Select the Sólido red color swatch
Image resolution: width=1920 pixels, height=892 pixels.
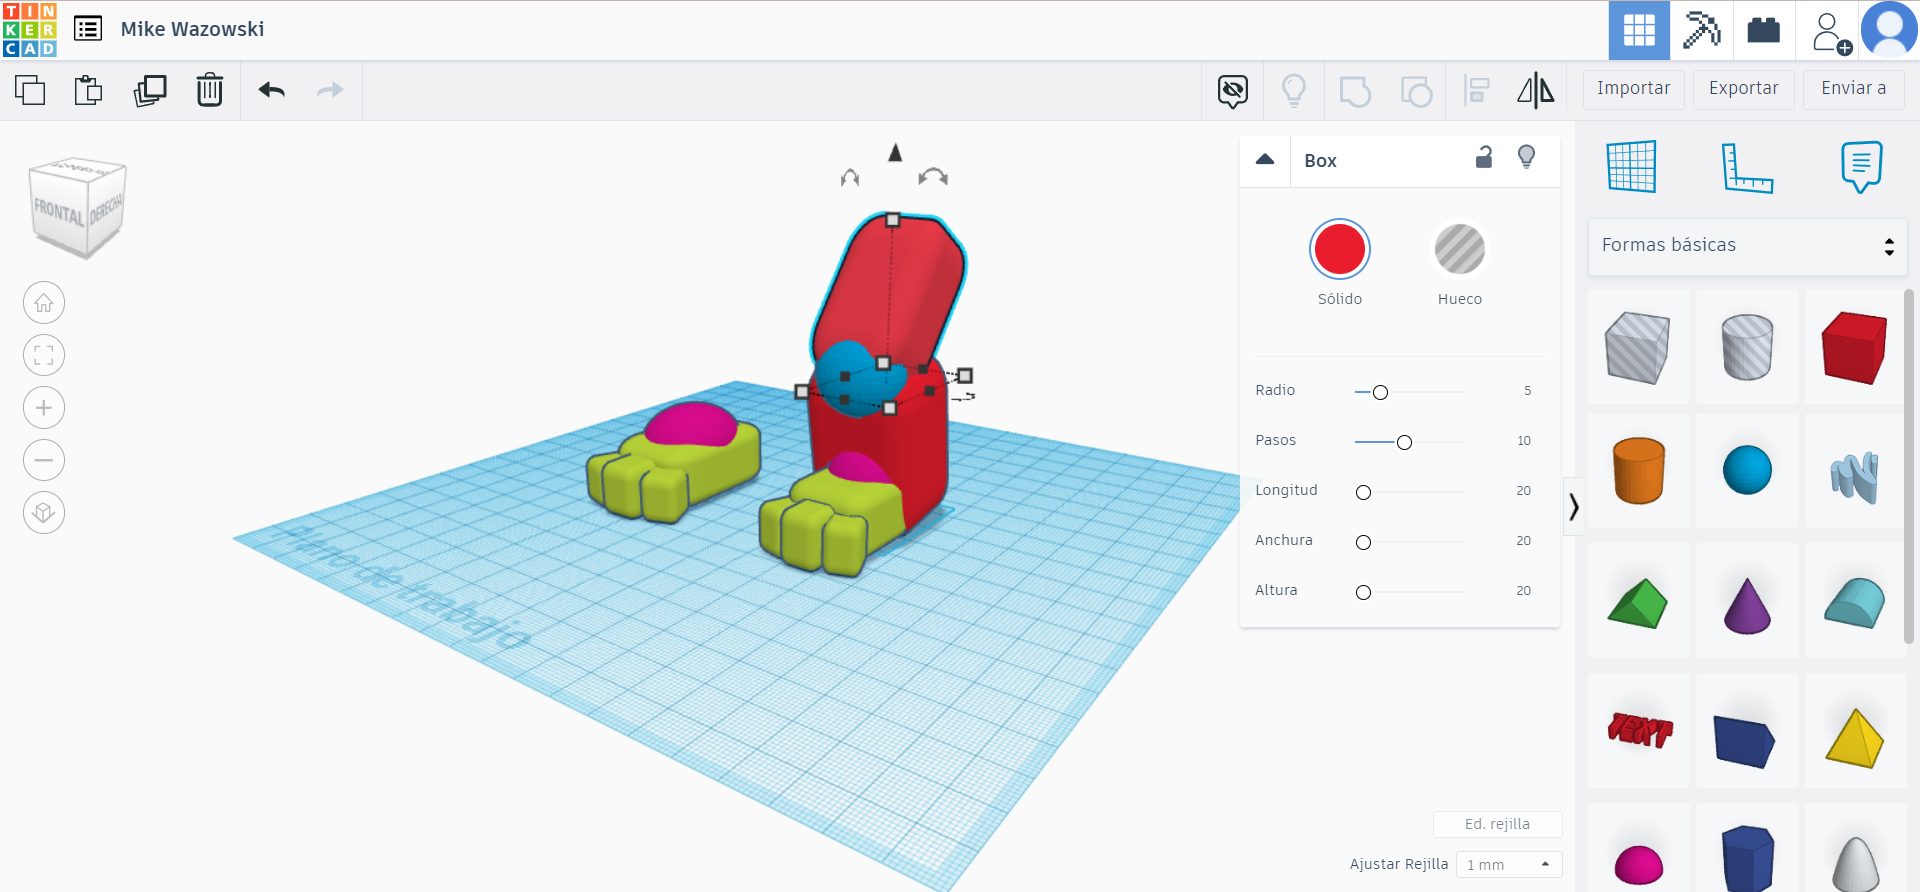click(x=1340, y=249)
